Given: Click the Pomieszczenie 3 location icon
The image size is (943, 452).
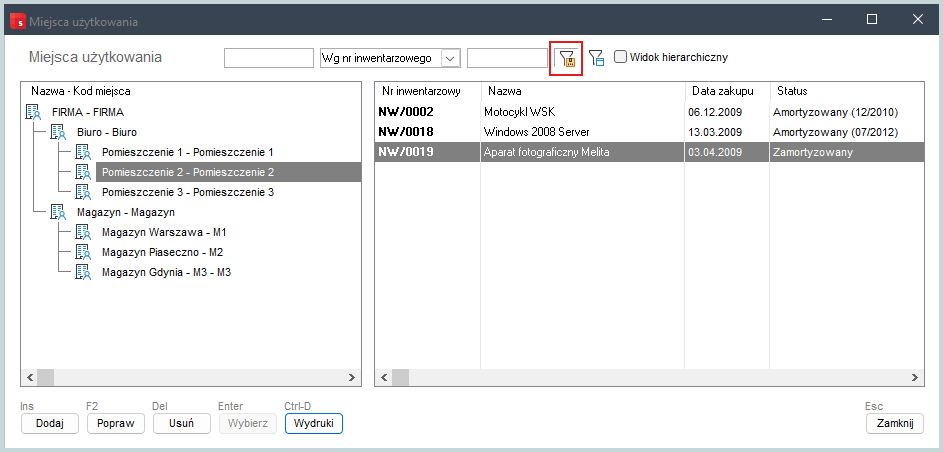Looking at the screenshot, I should click(x=82, y=192).
